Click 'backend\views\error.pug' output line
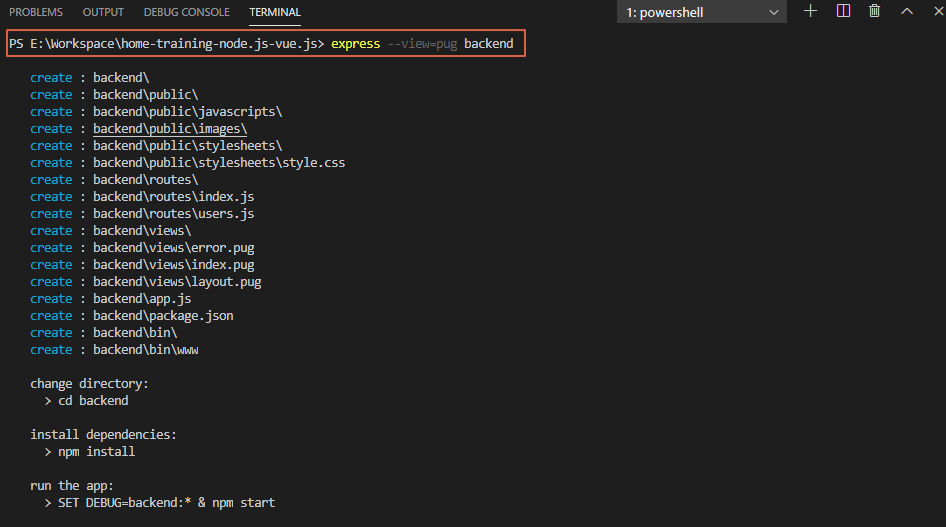This screenshot has width=946, height=527. pos(174,248)
